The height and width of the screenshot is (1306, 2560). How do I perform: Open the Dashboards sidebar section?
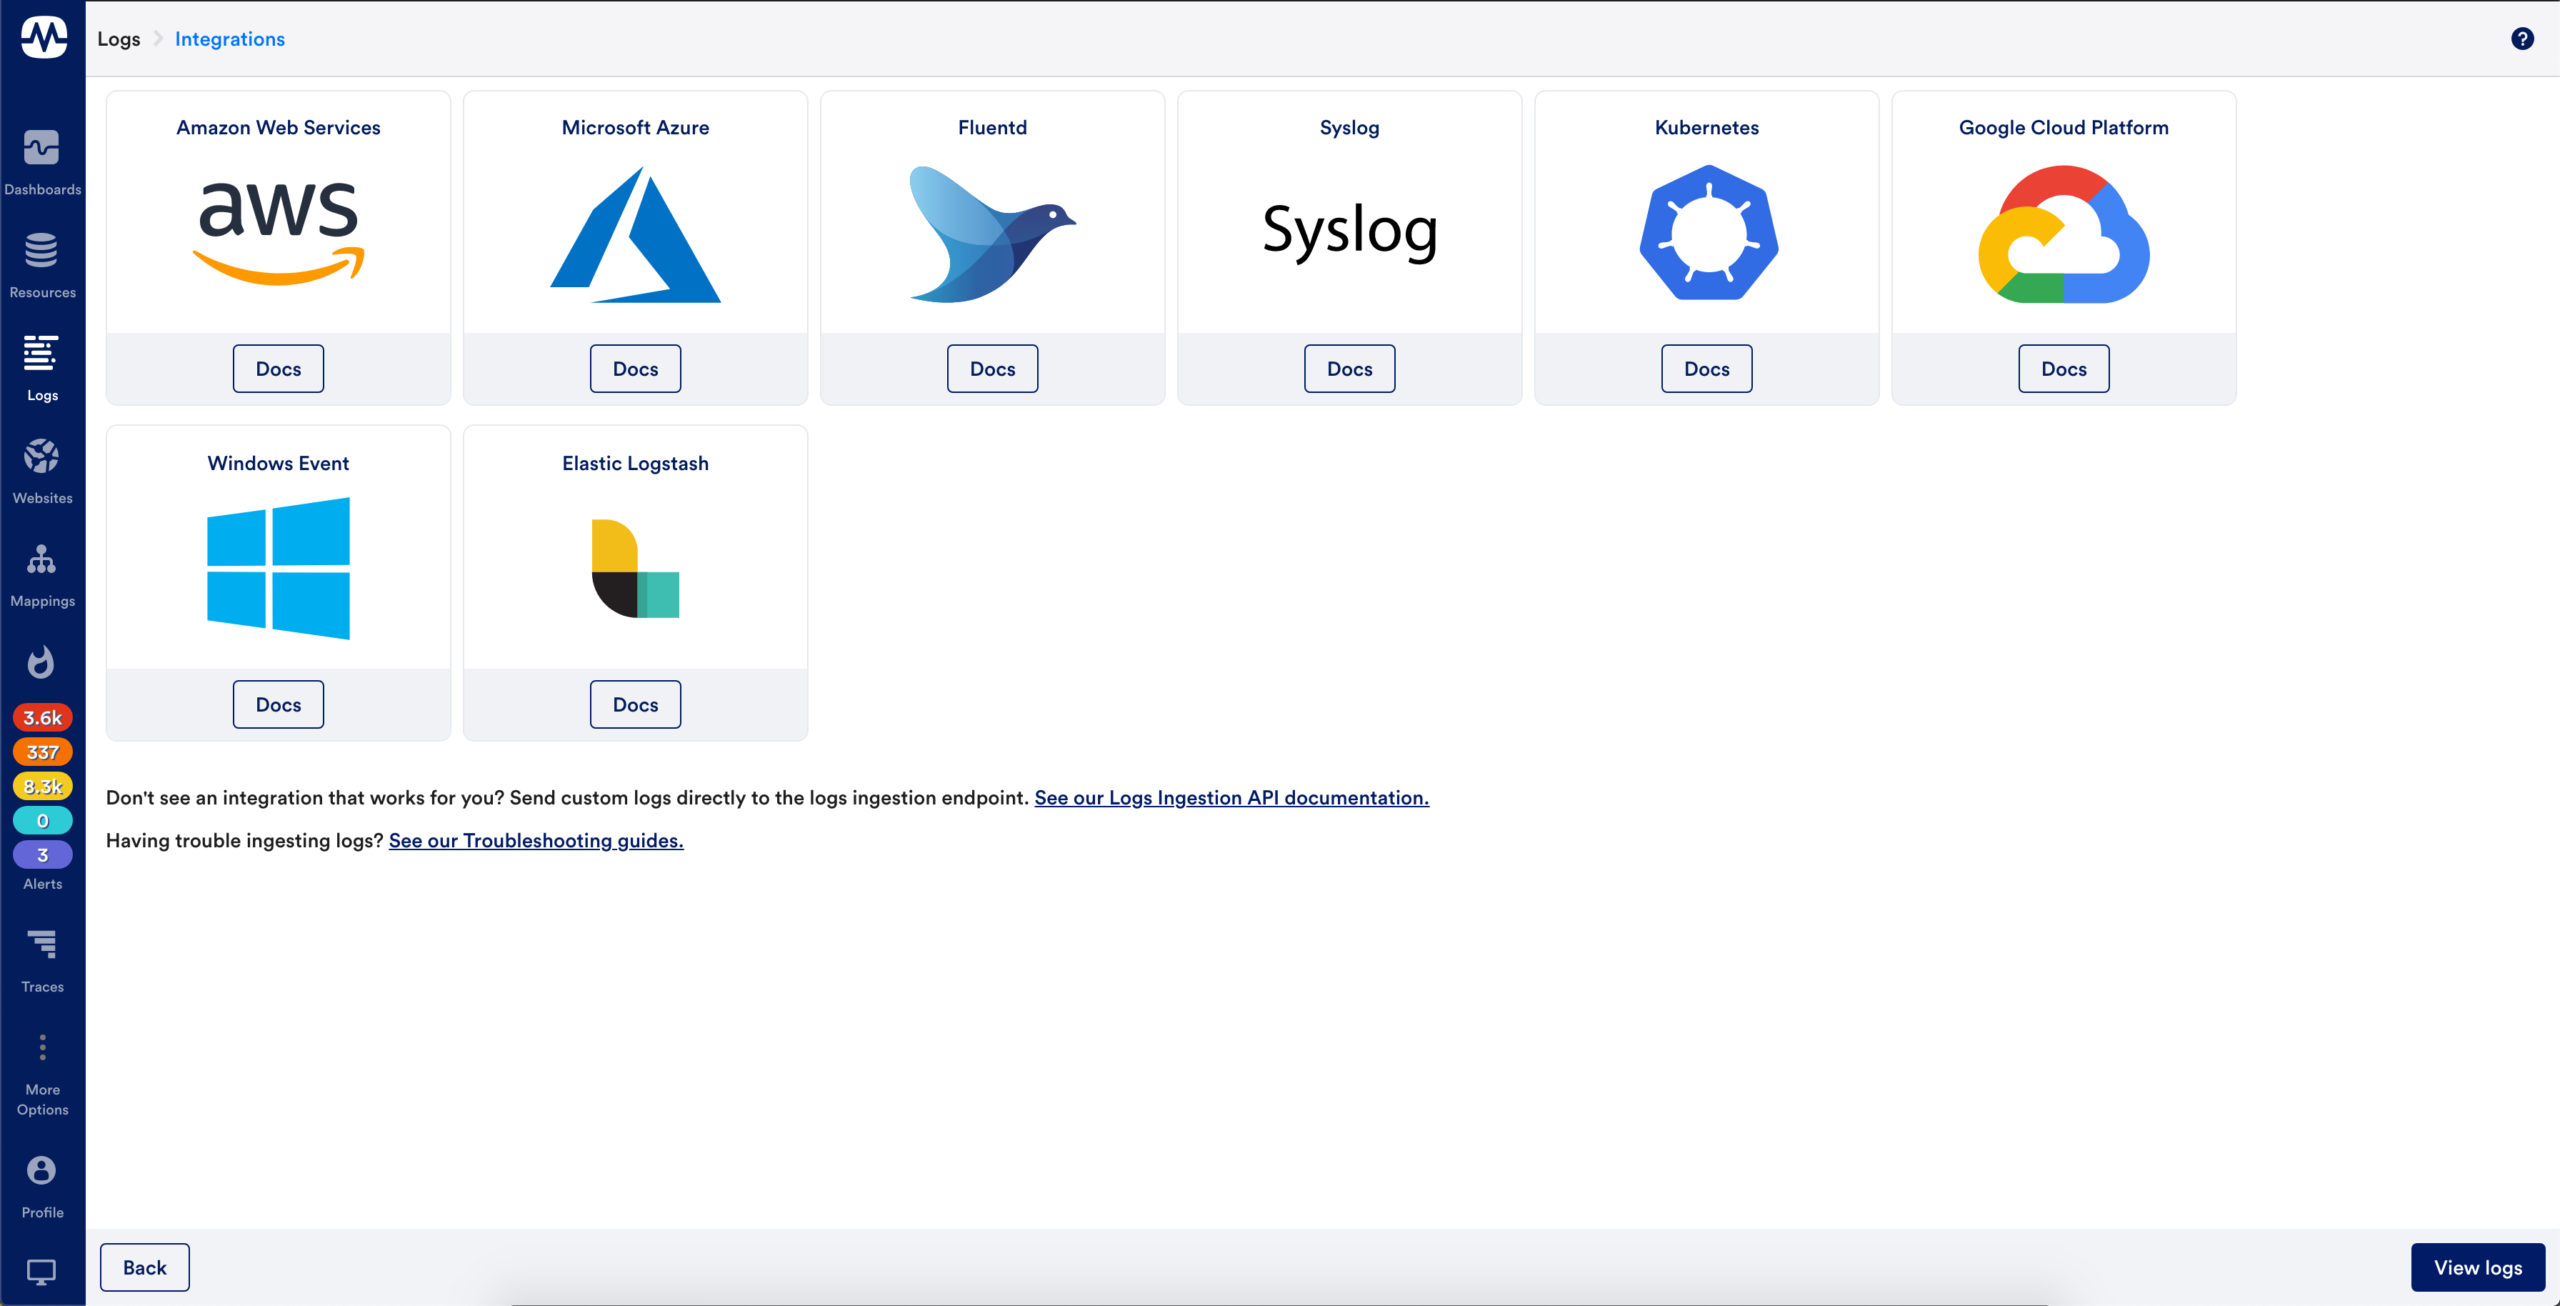click(42, 162)
